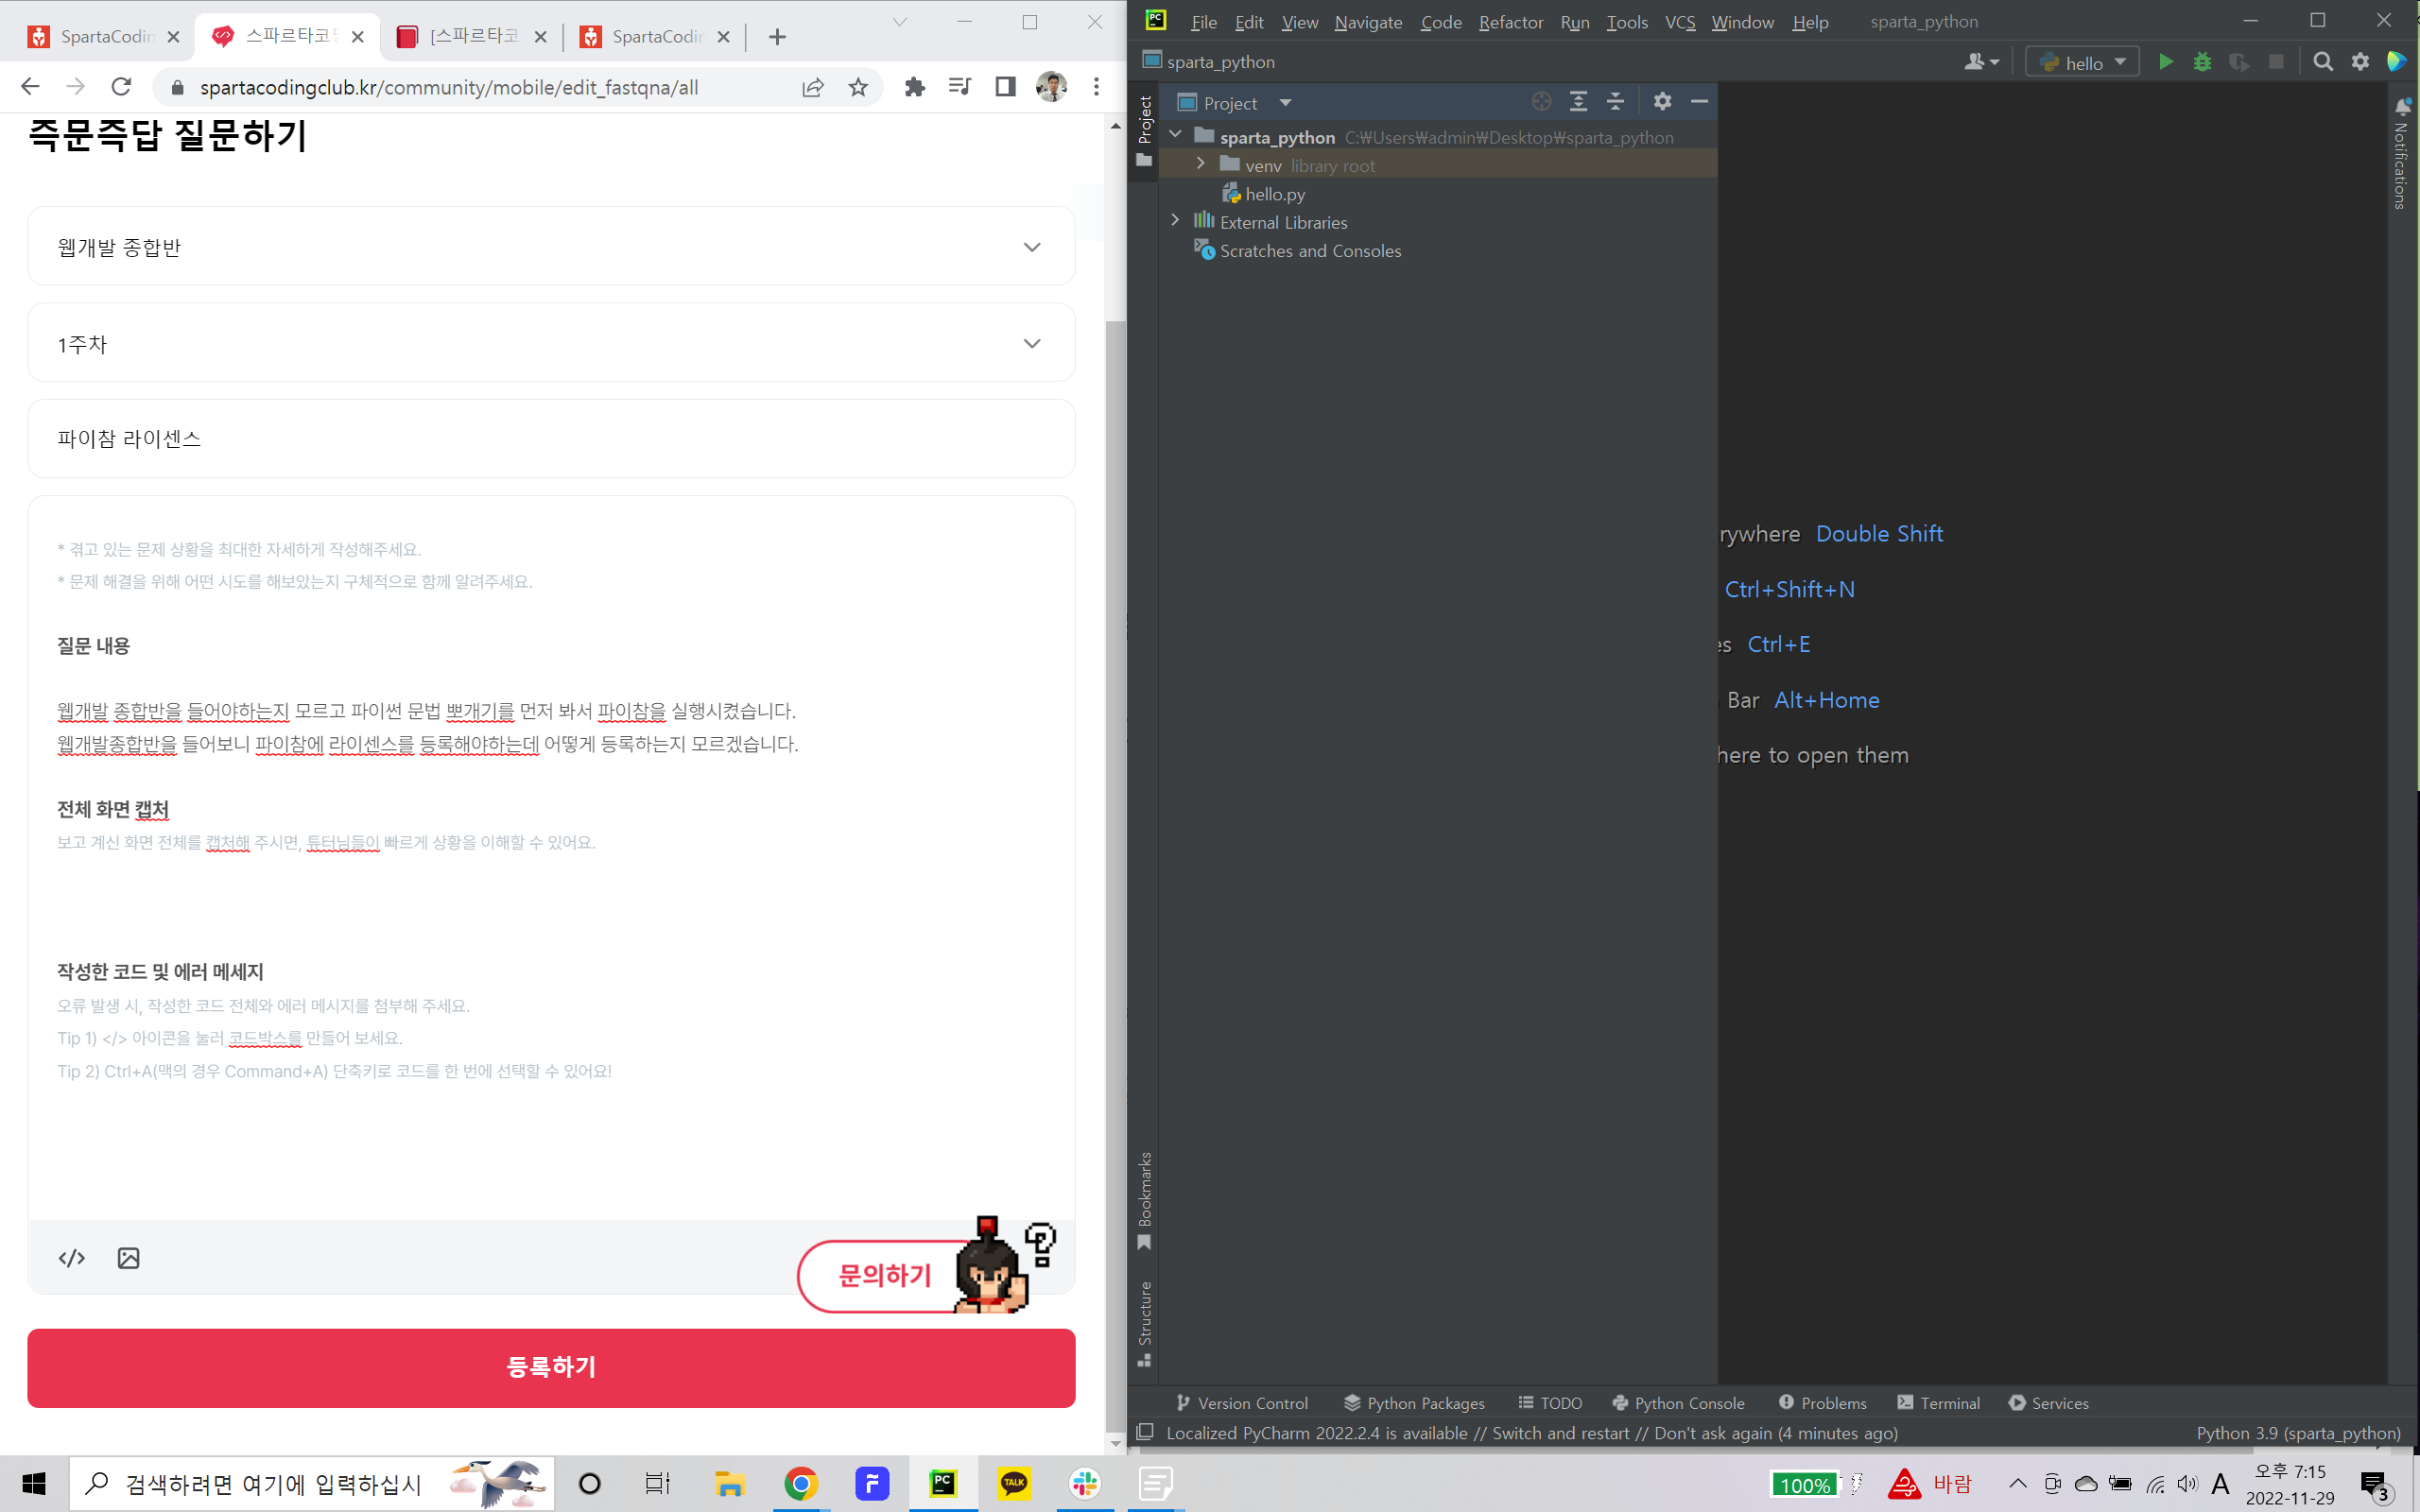Select hello.py in project tree

1274,194
